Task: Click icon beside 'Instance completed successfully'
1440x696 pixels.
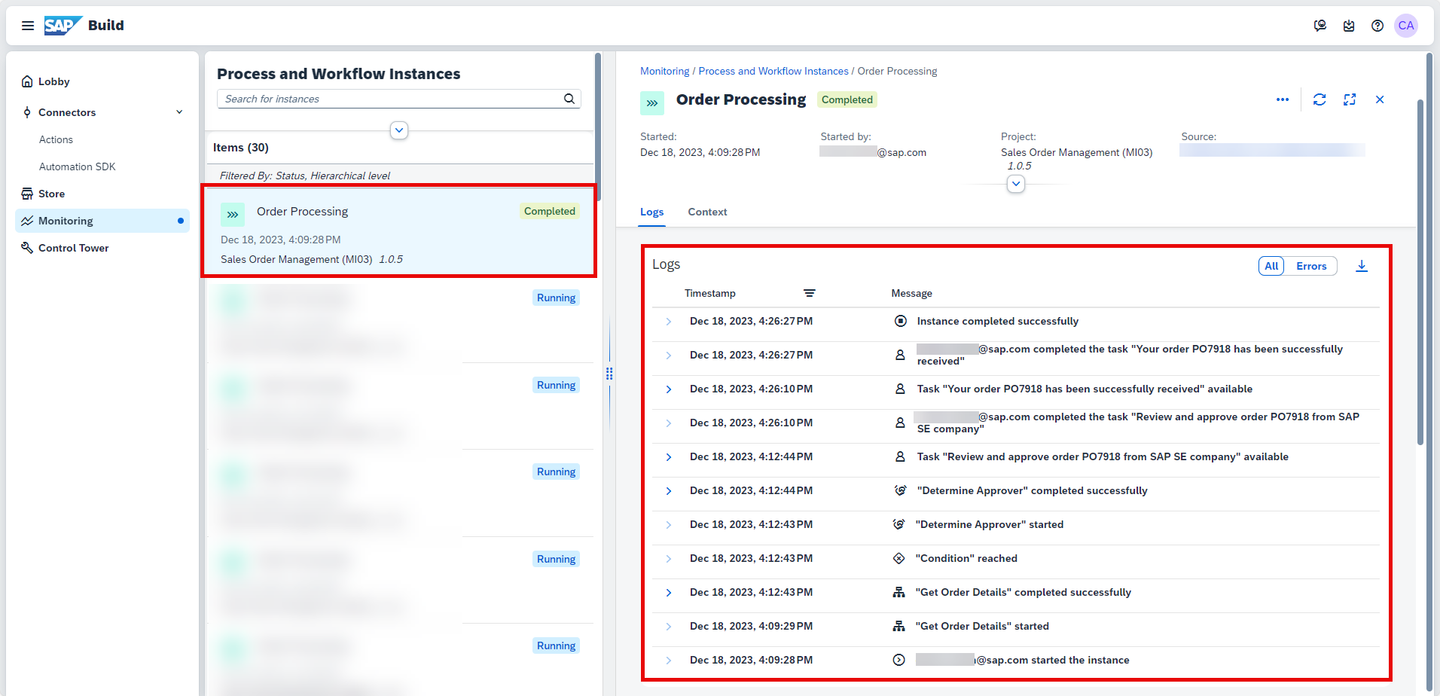Action: 900,321
